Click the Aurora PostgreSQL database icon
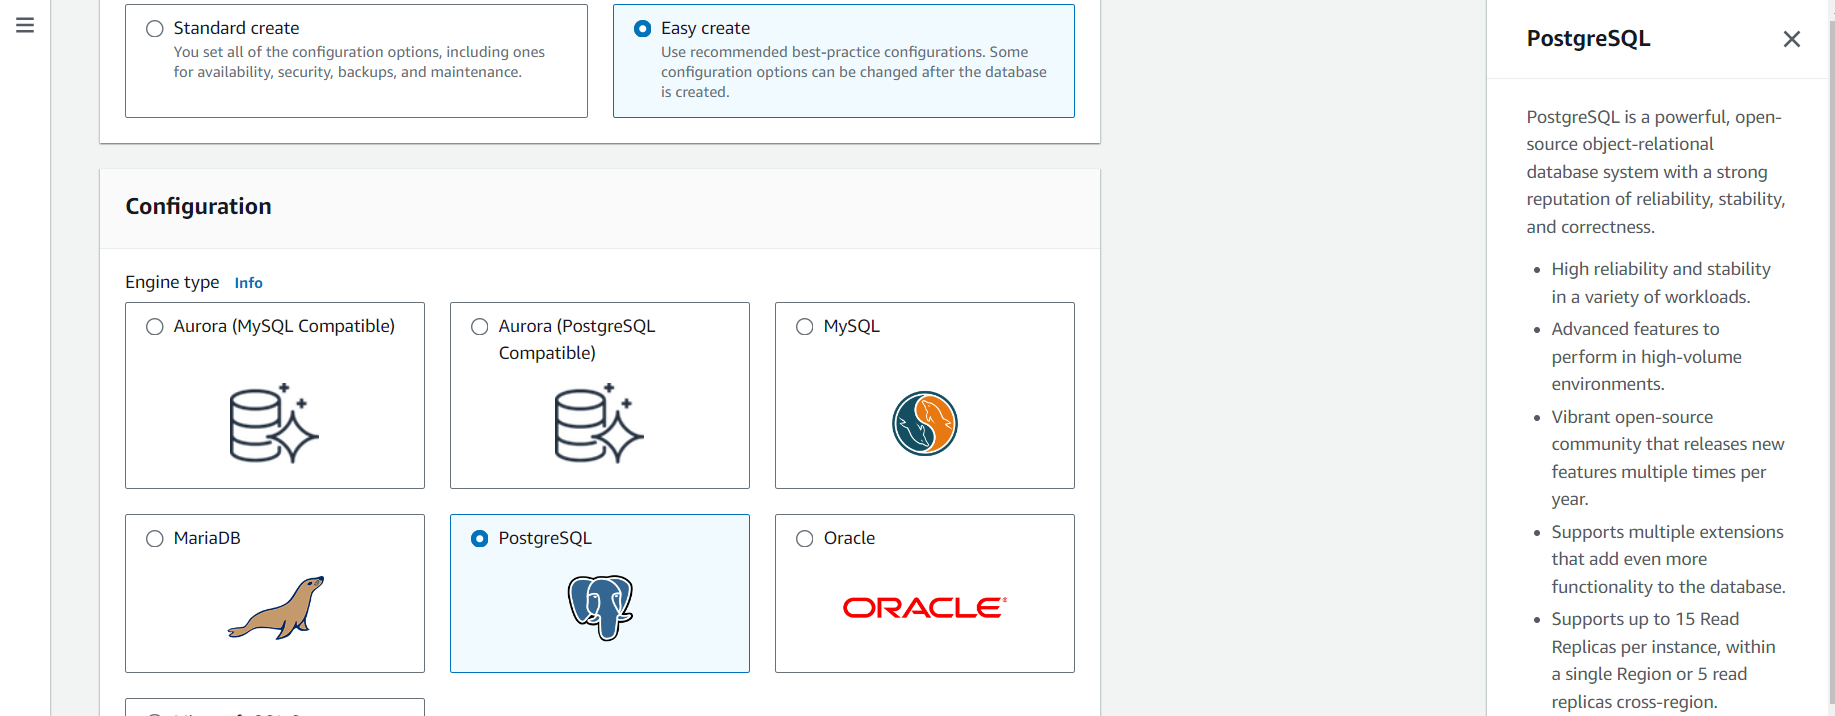This screenshot has height=716, width=1835. click(598, 423)
